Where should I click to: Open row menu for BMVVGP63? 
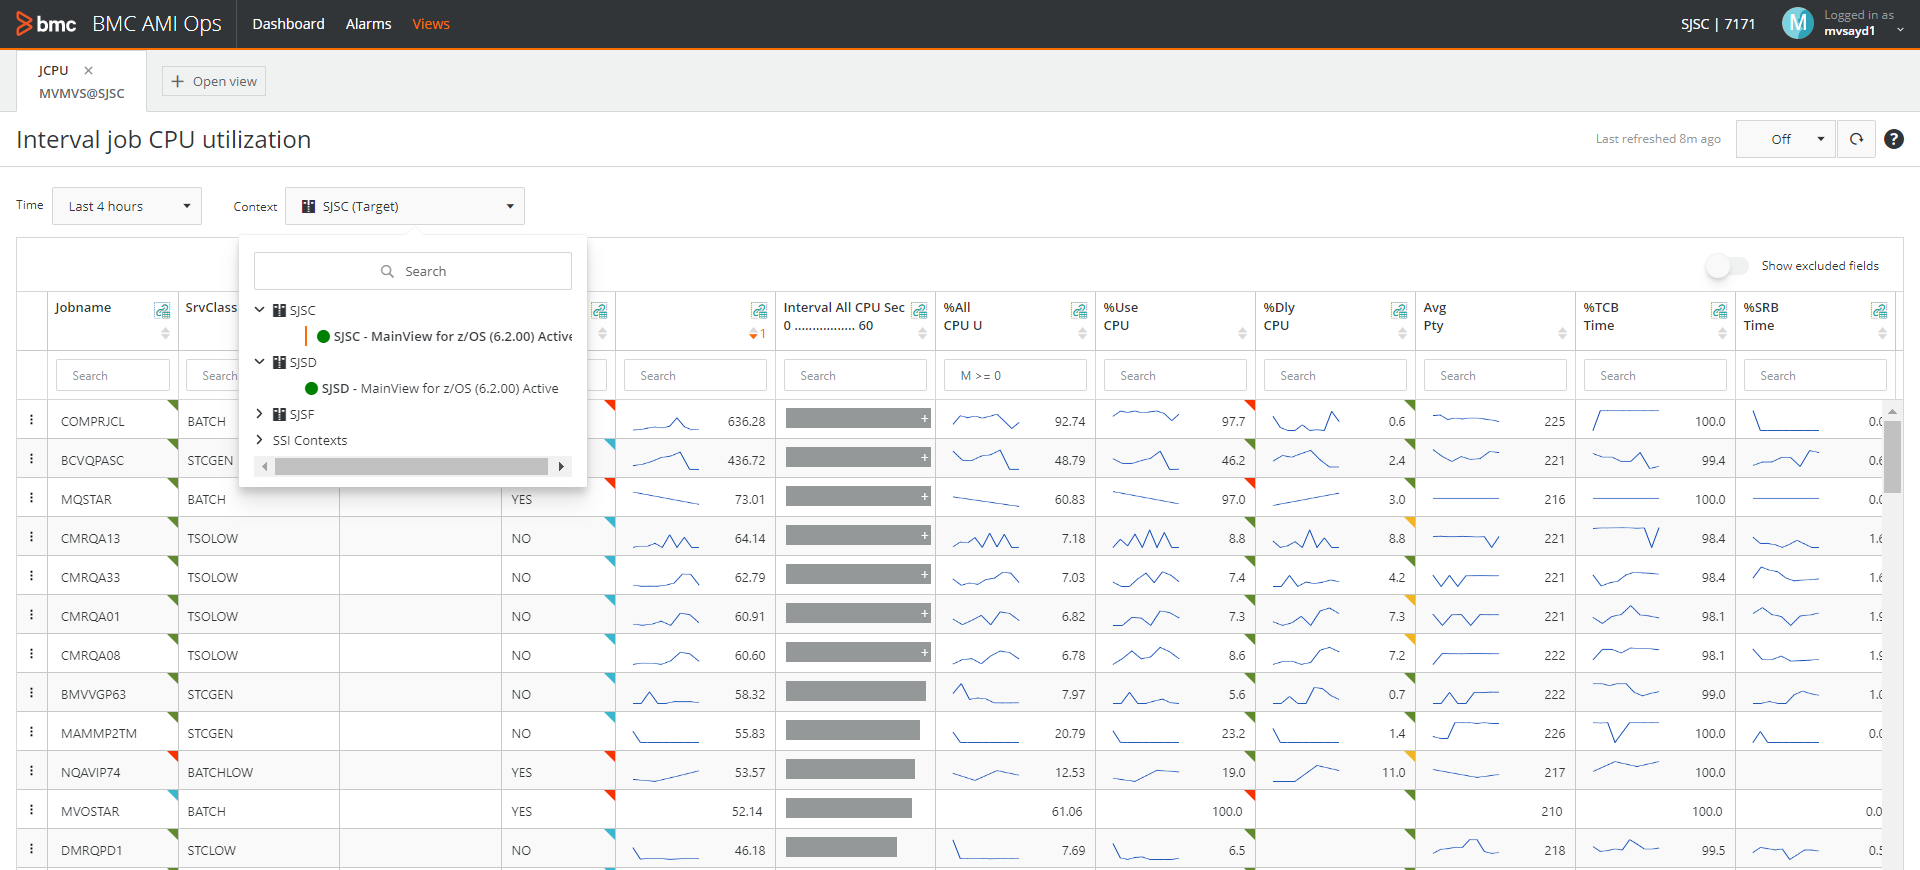tap(32, 693)
